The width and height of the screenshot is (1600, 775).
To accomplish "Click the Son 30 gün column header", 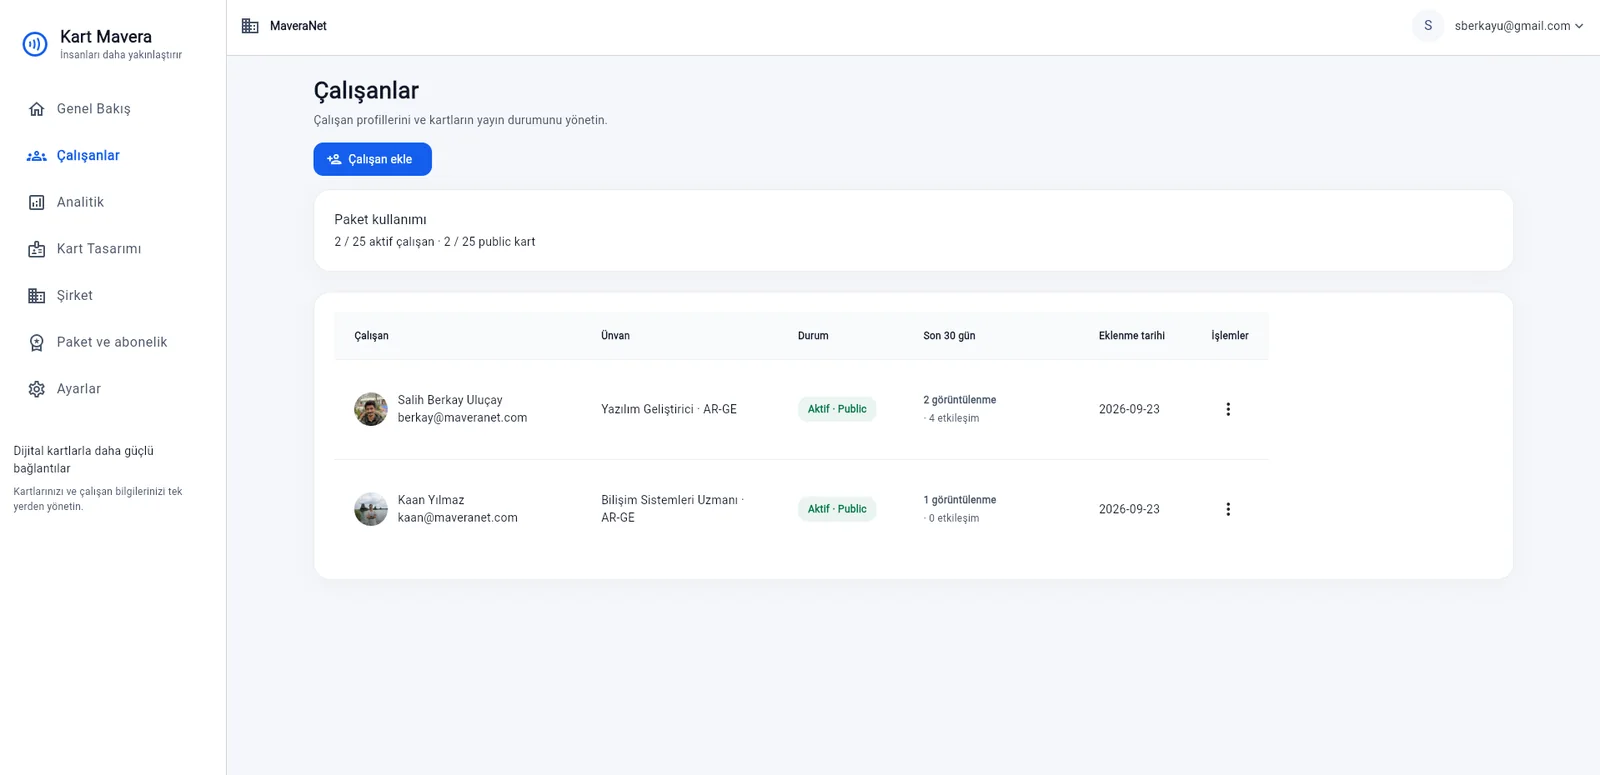I will pyautogui.click(x=949, y=336).
